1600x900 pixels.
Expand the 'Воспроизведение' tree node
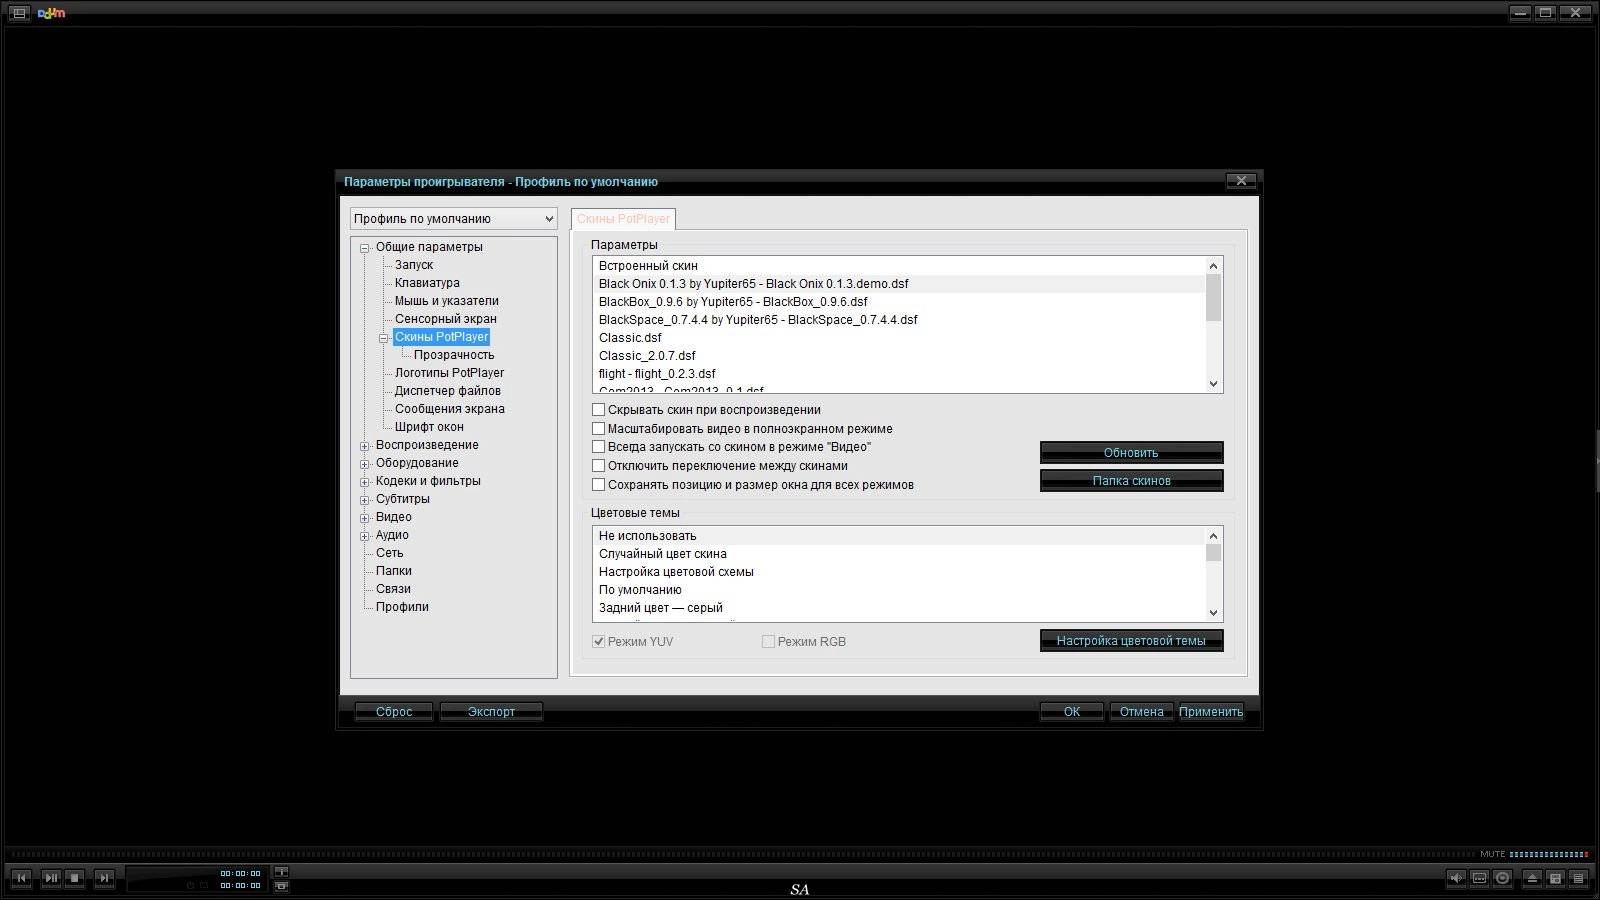click(365, 446)
